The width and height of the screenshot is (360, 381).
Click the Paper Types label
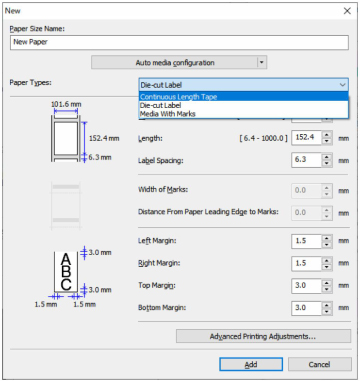[30, 83]
